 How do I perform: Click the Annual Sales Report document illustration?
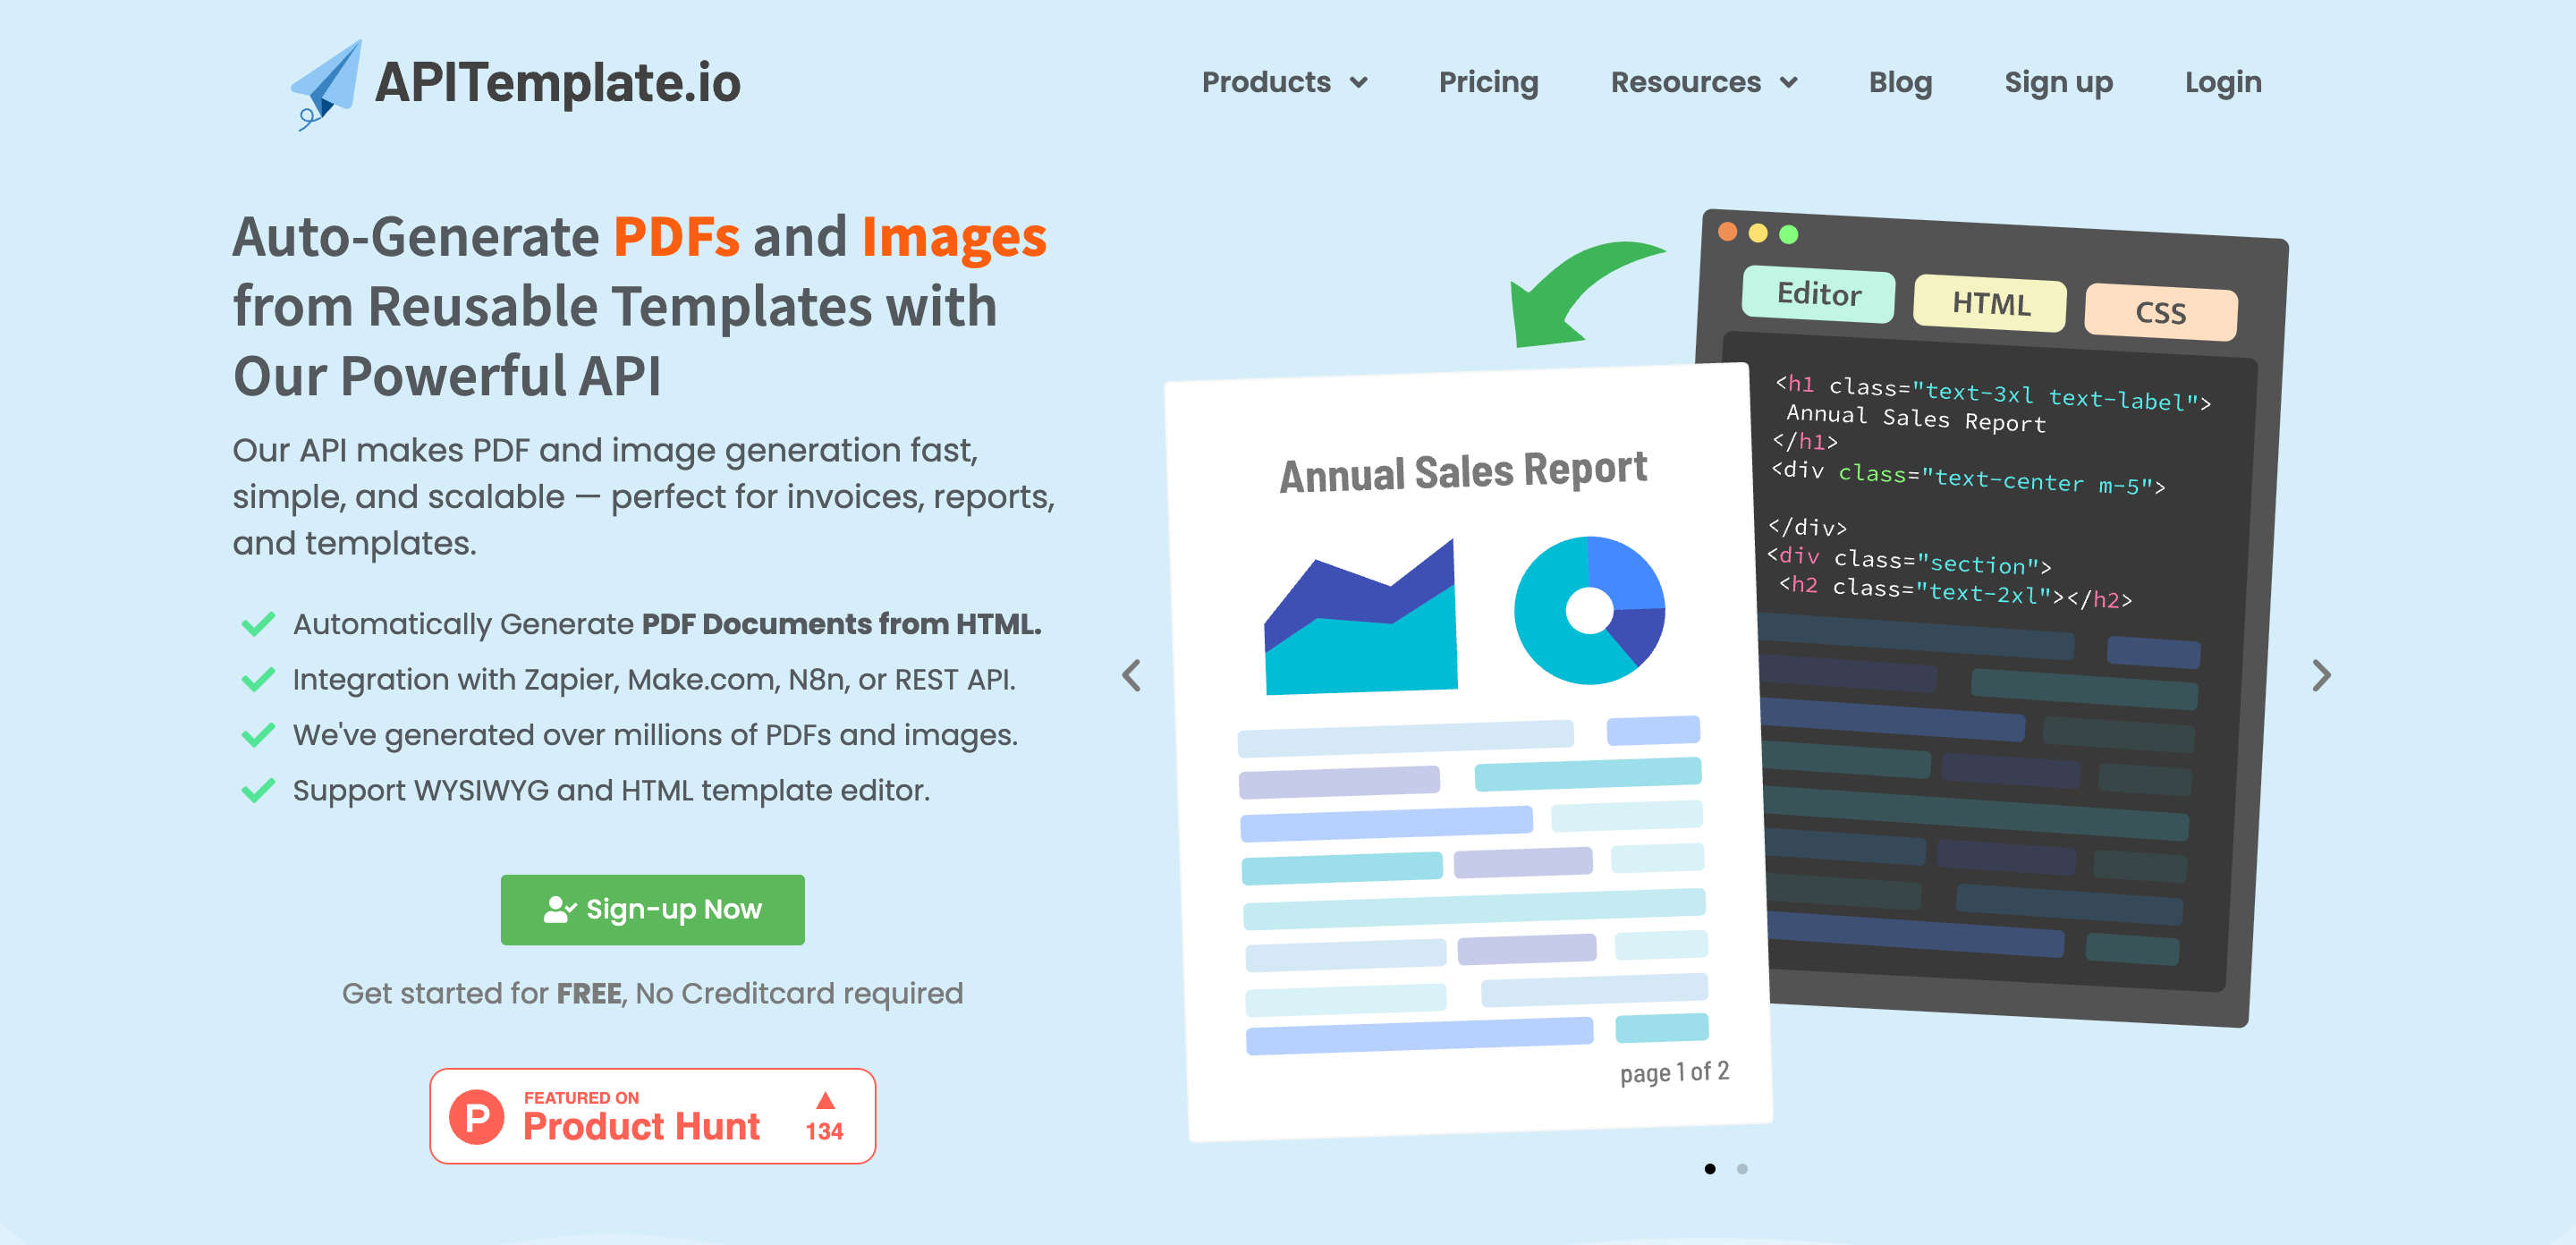1468,752
